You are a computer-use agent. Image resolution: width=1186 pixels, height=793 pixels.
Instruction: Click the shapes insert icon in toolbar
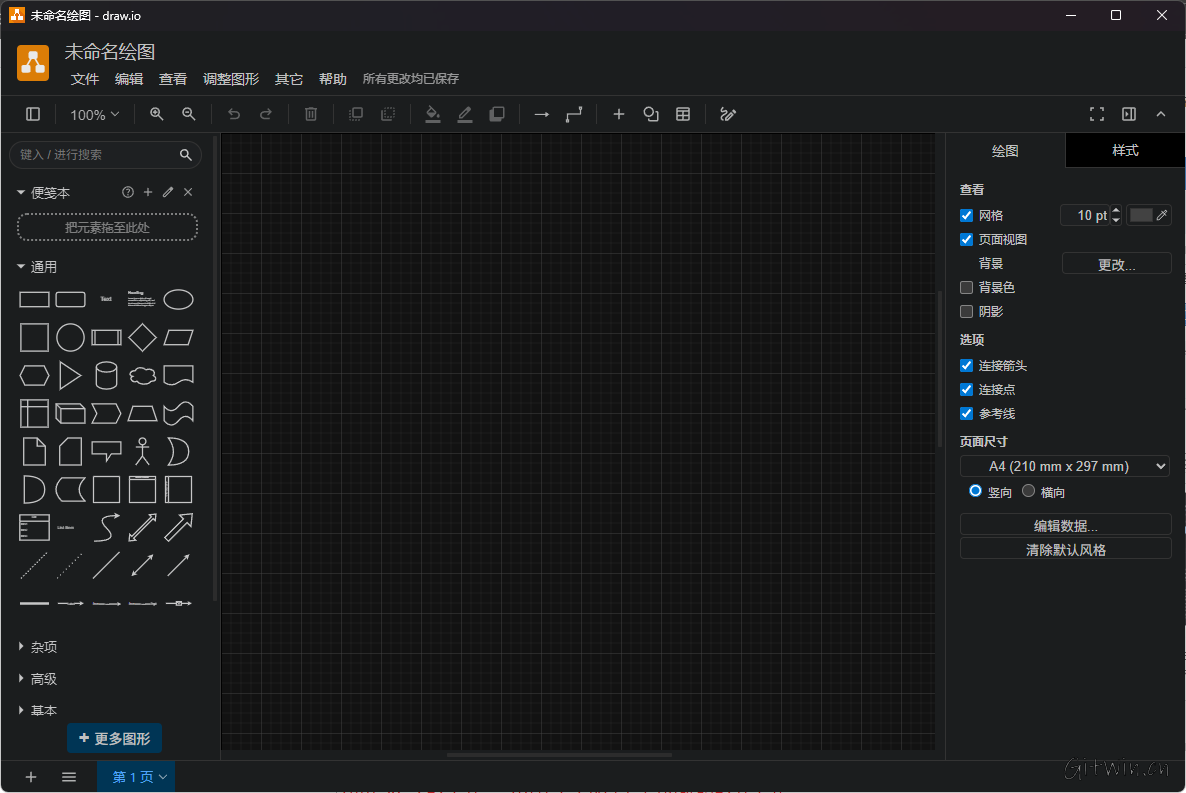(651, 114)
